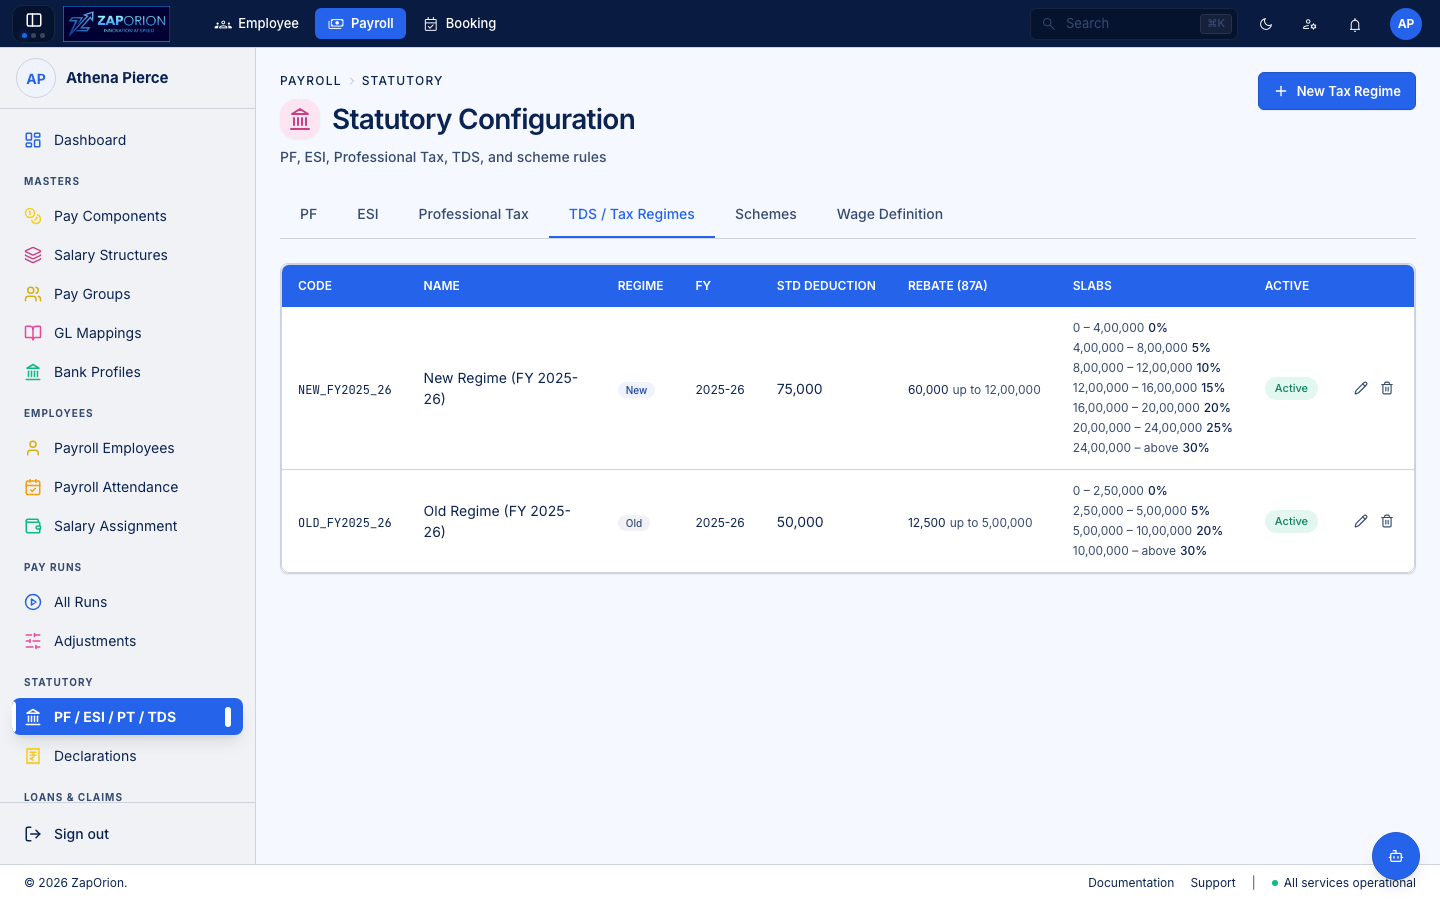The image size is (1440, 900).
Task: Open Payroll Attendance in sidebar
Action: pyautogui.click(x=128, y=487)
